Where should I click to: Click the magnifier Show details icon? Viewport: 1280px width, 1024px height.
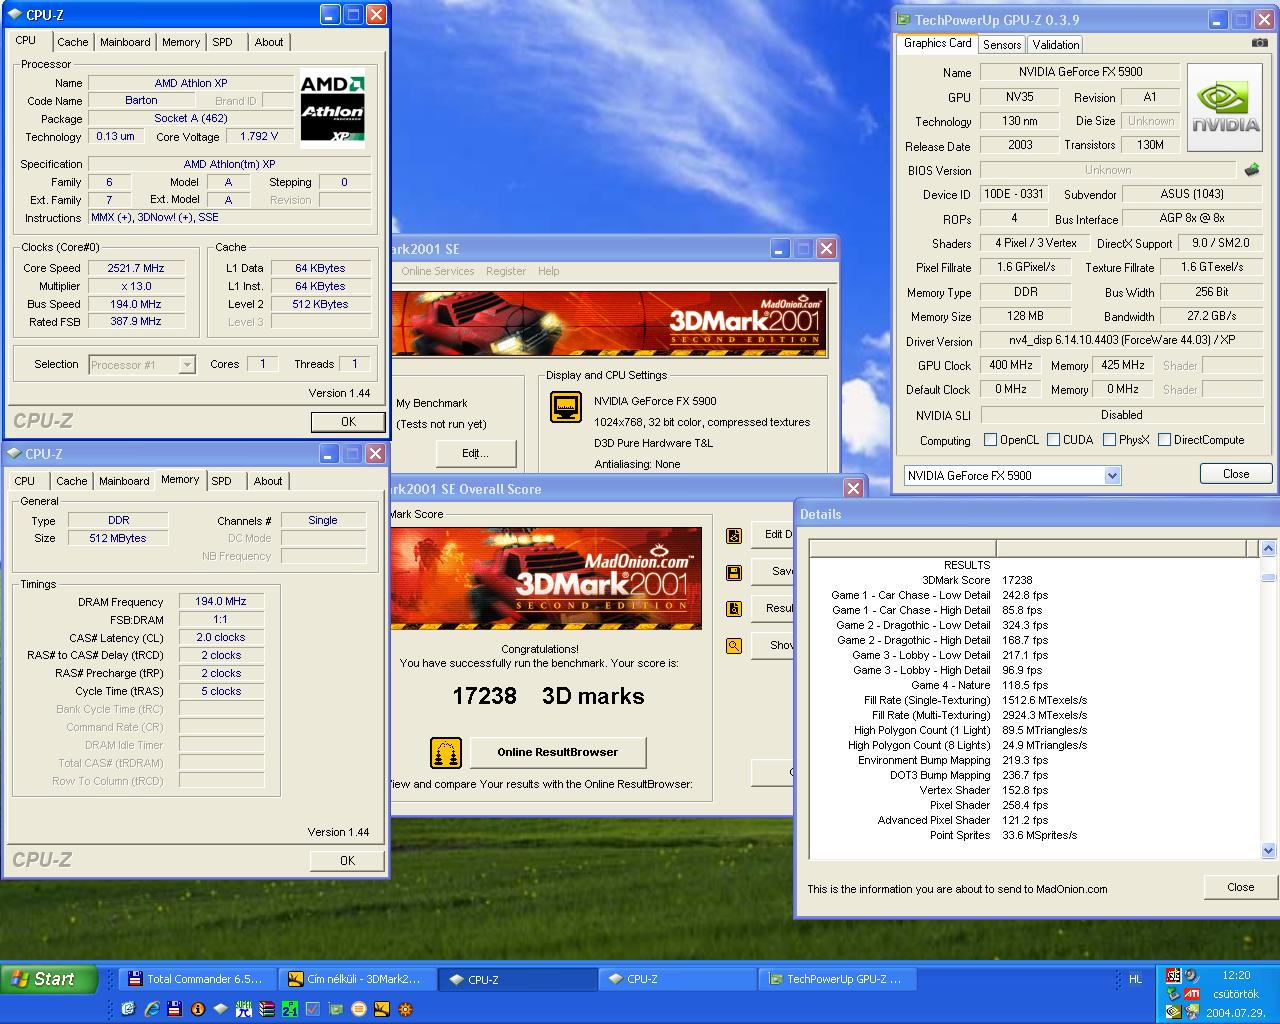(734, 645)
